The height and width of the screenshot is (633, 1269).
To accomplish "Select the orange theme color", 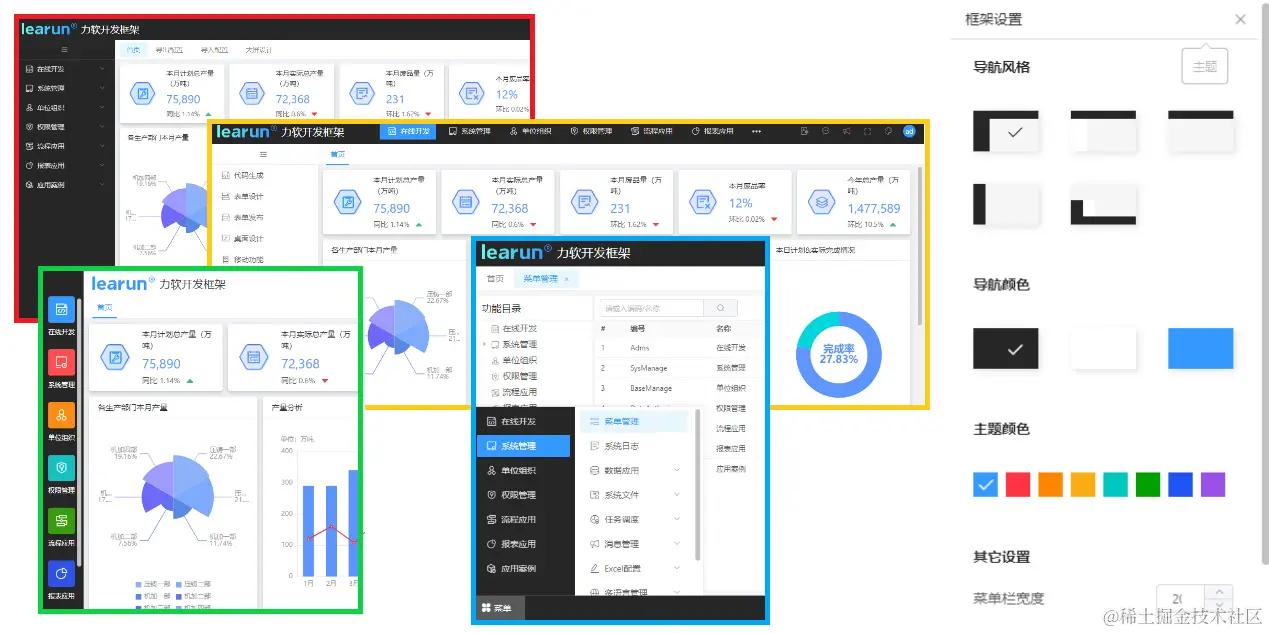I will pyautogui.click(x=1050, y=485).
